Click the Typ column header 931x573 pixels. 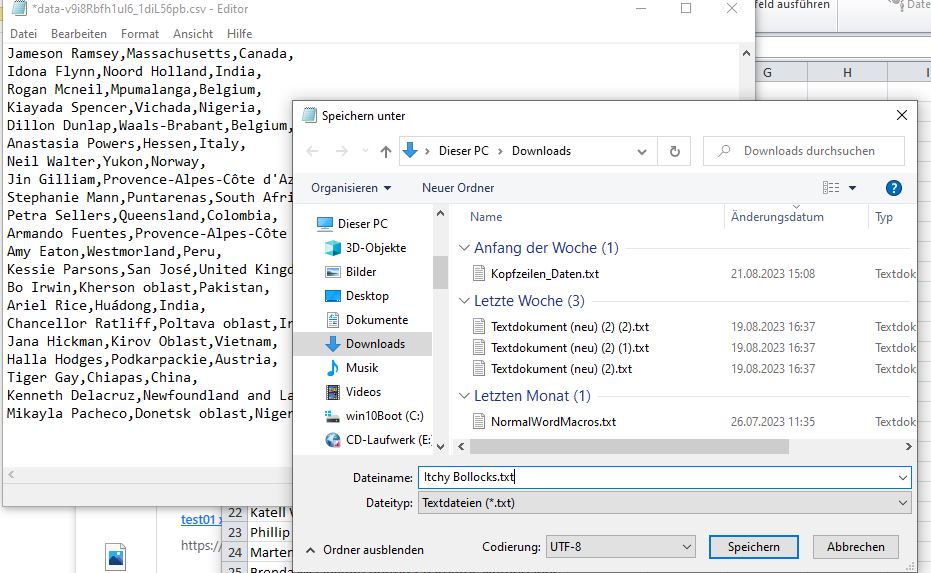click(884, 217)
